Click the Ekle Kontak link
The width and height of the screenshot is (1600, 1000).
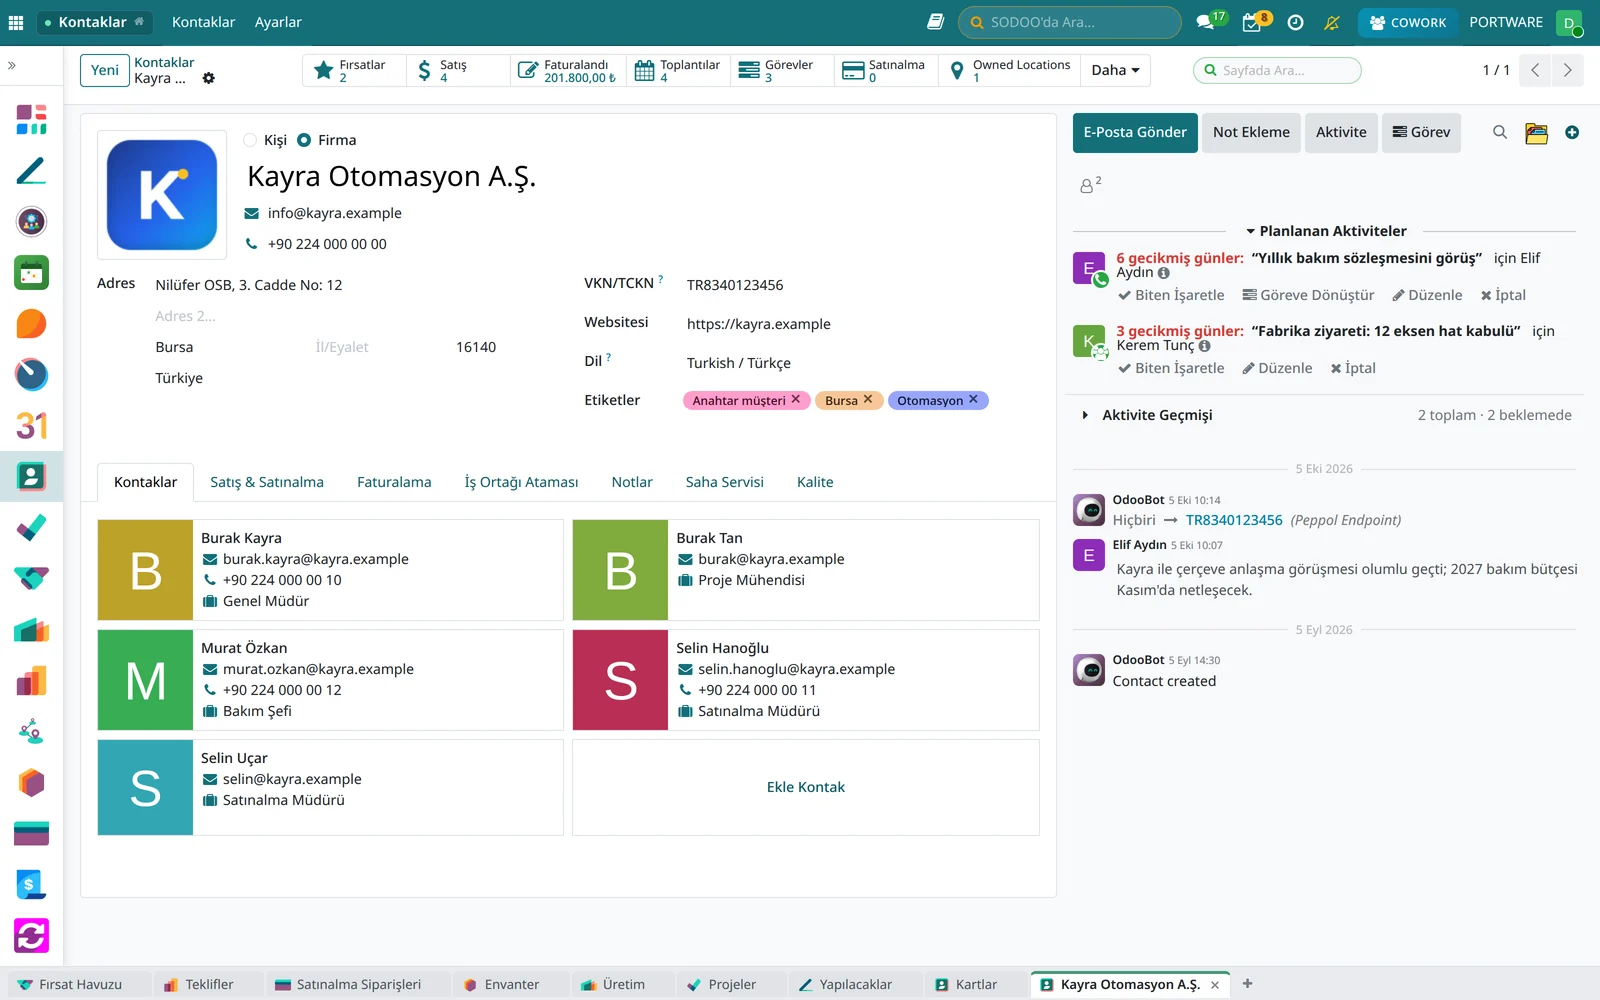pyautogui.click(x=805, y=787)
